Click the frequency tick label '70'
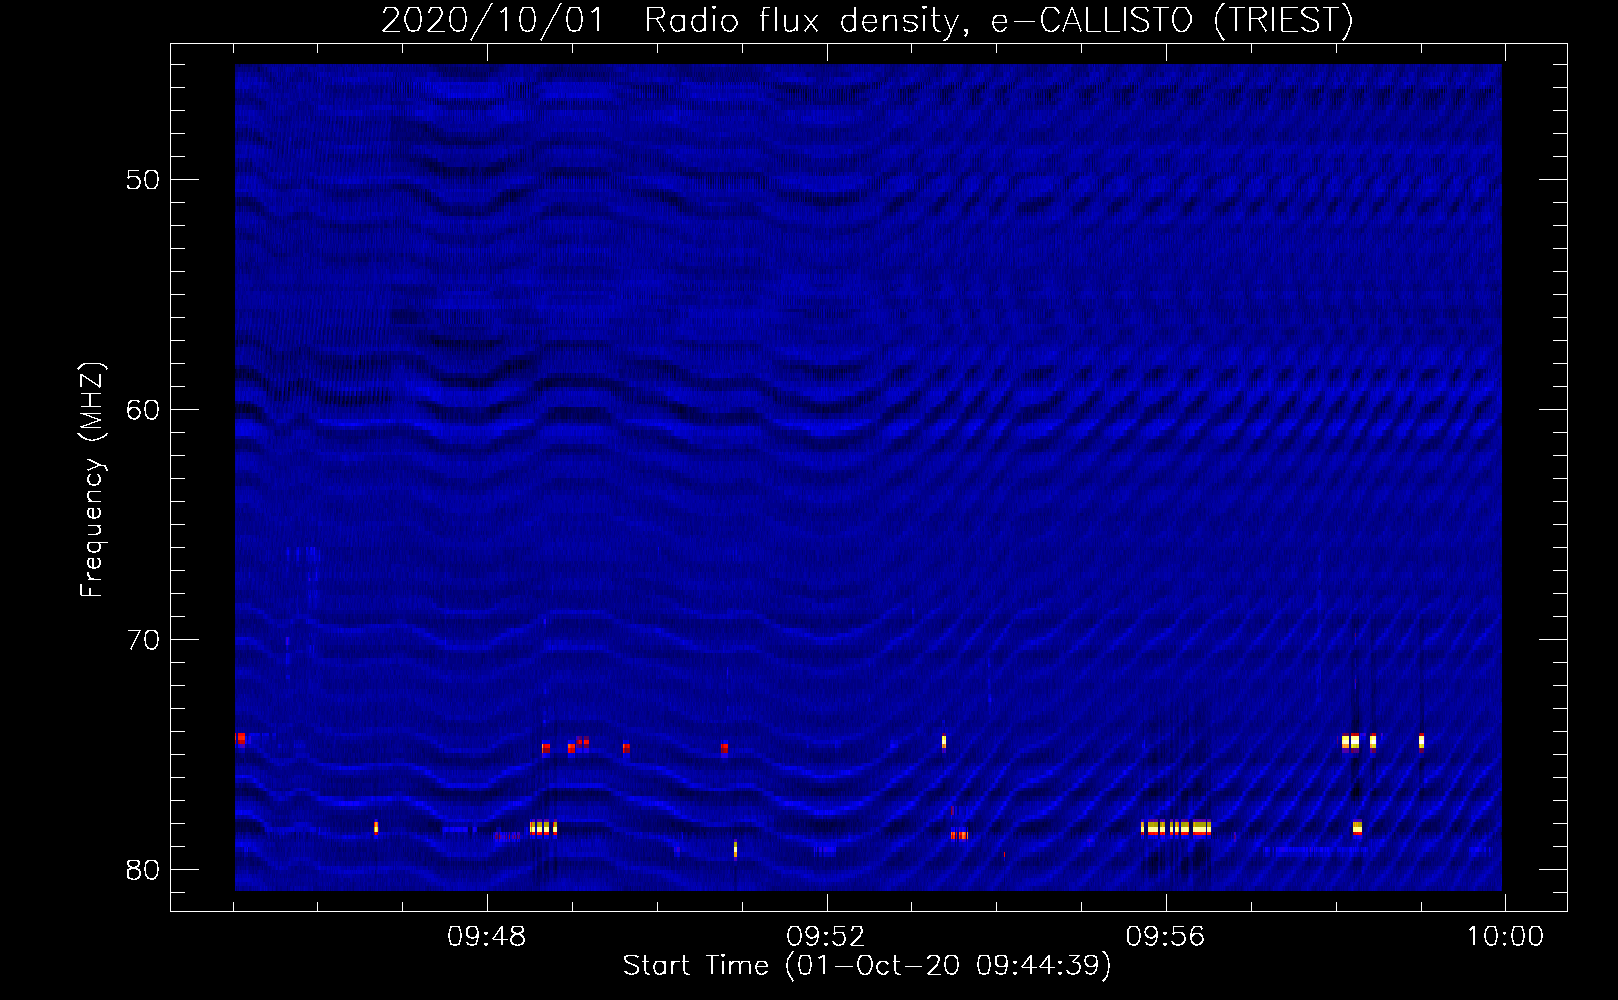Image resolution: width=1618 pixels, height=1000 pixels. click(143, 640)
